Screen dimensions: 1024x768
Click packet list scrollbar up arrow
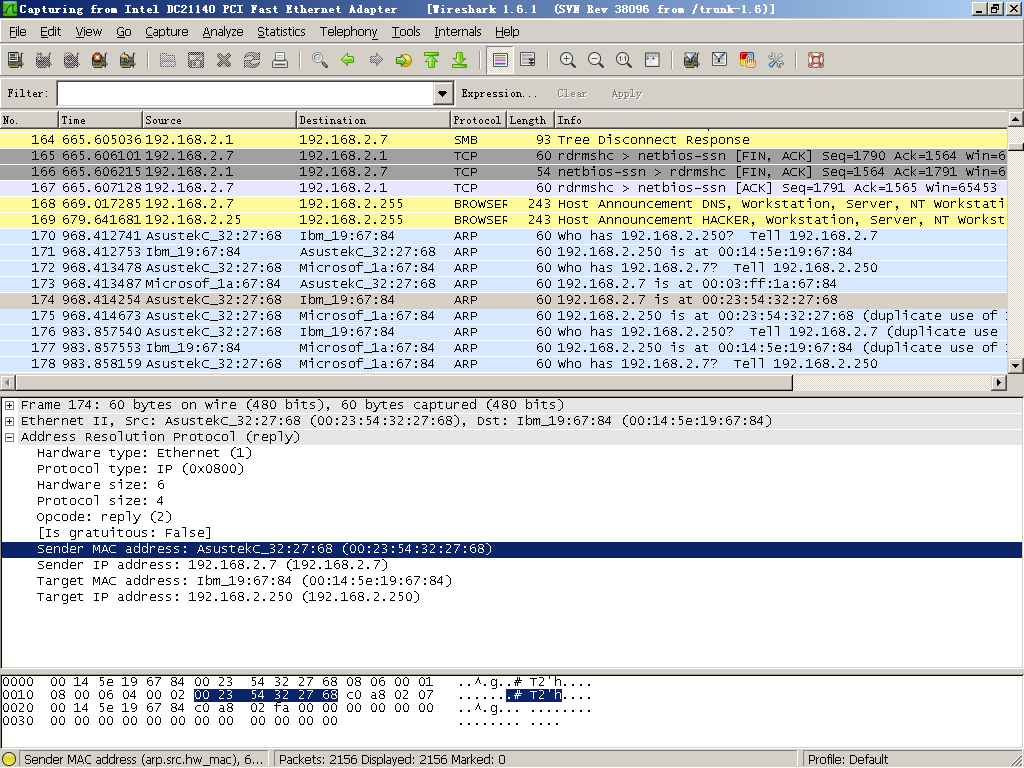tap(1016, 119)
